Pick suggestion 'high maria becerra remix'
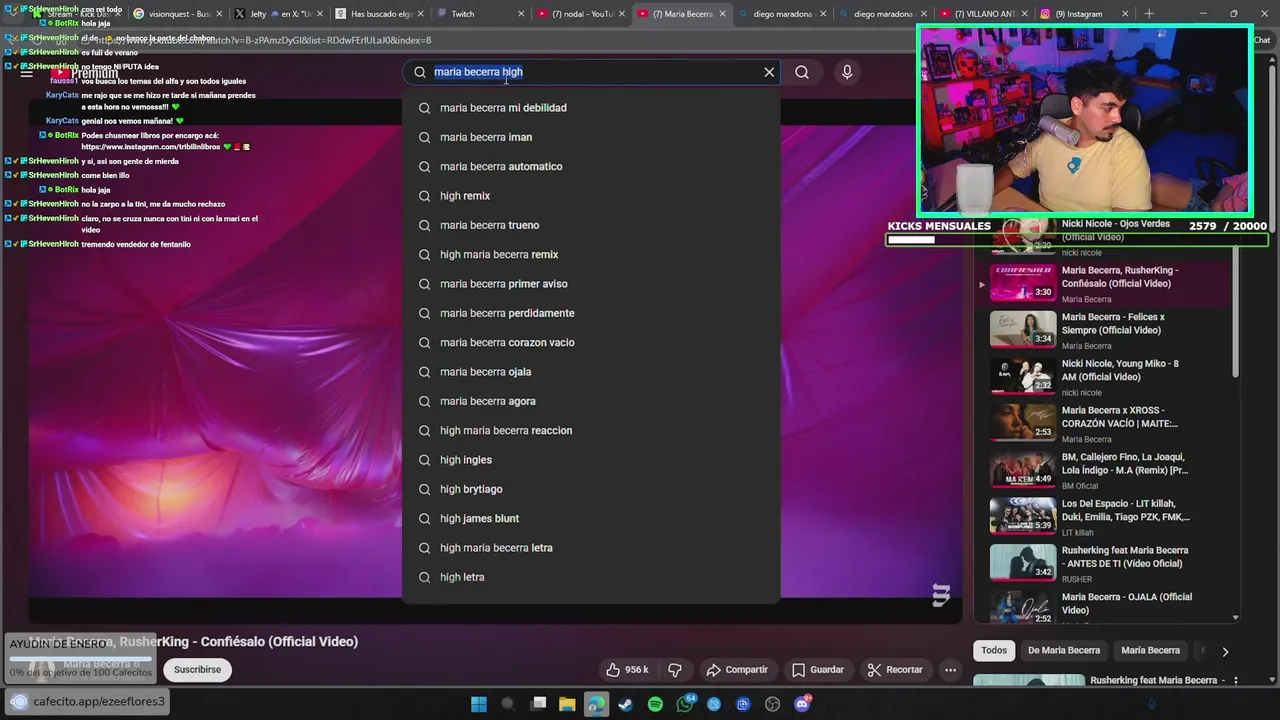1280x720 pixels. 591,254
